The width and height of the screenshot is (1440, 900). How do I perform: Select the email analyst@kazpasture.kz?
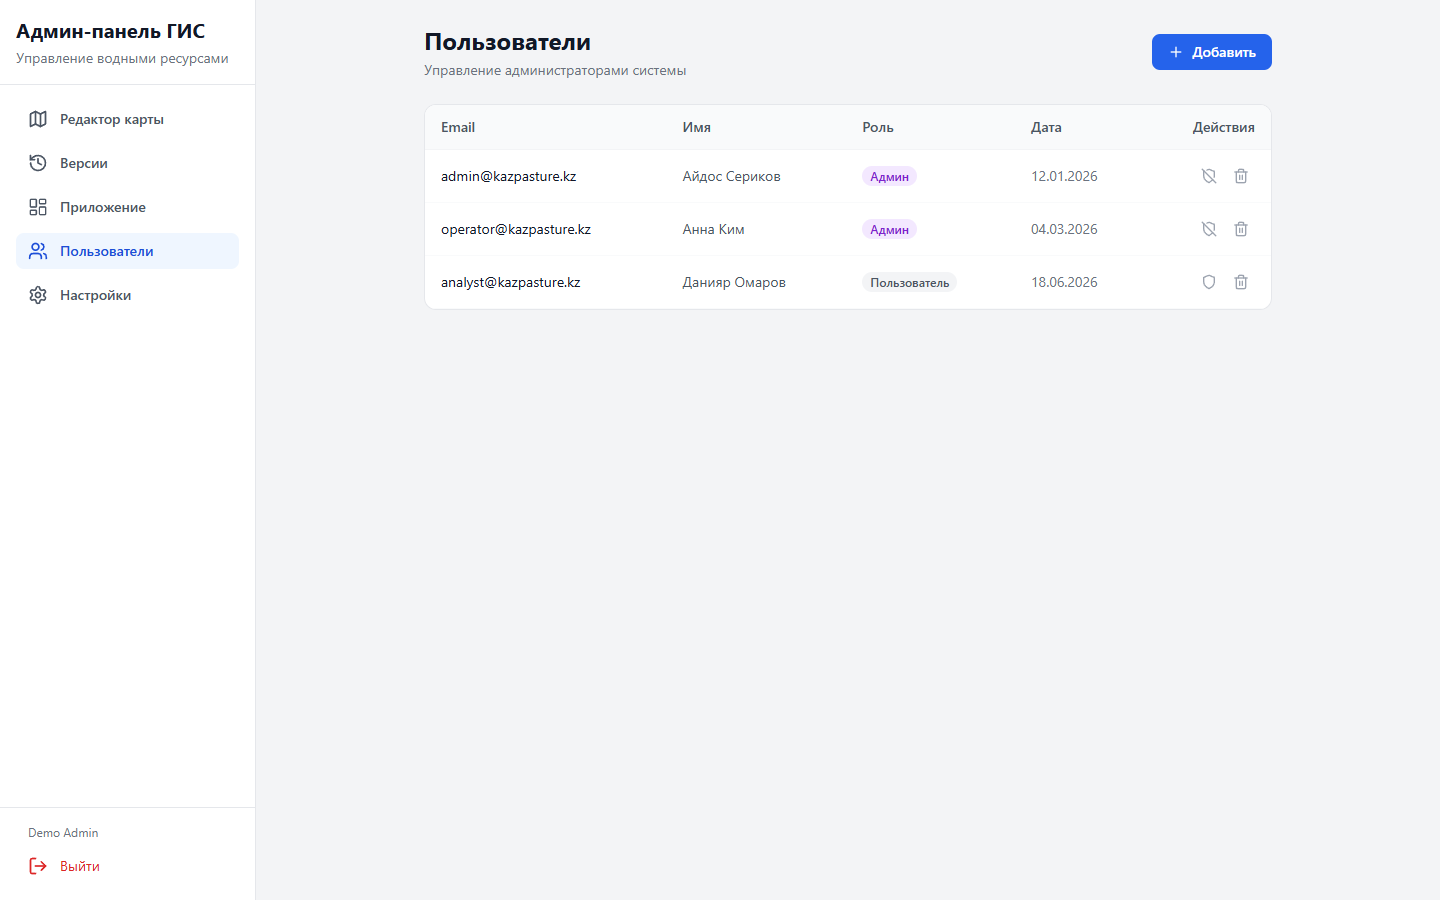(511, 282)
